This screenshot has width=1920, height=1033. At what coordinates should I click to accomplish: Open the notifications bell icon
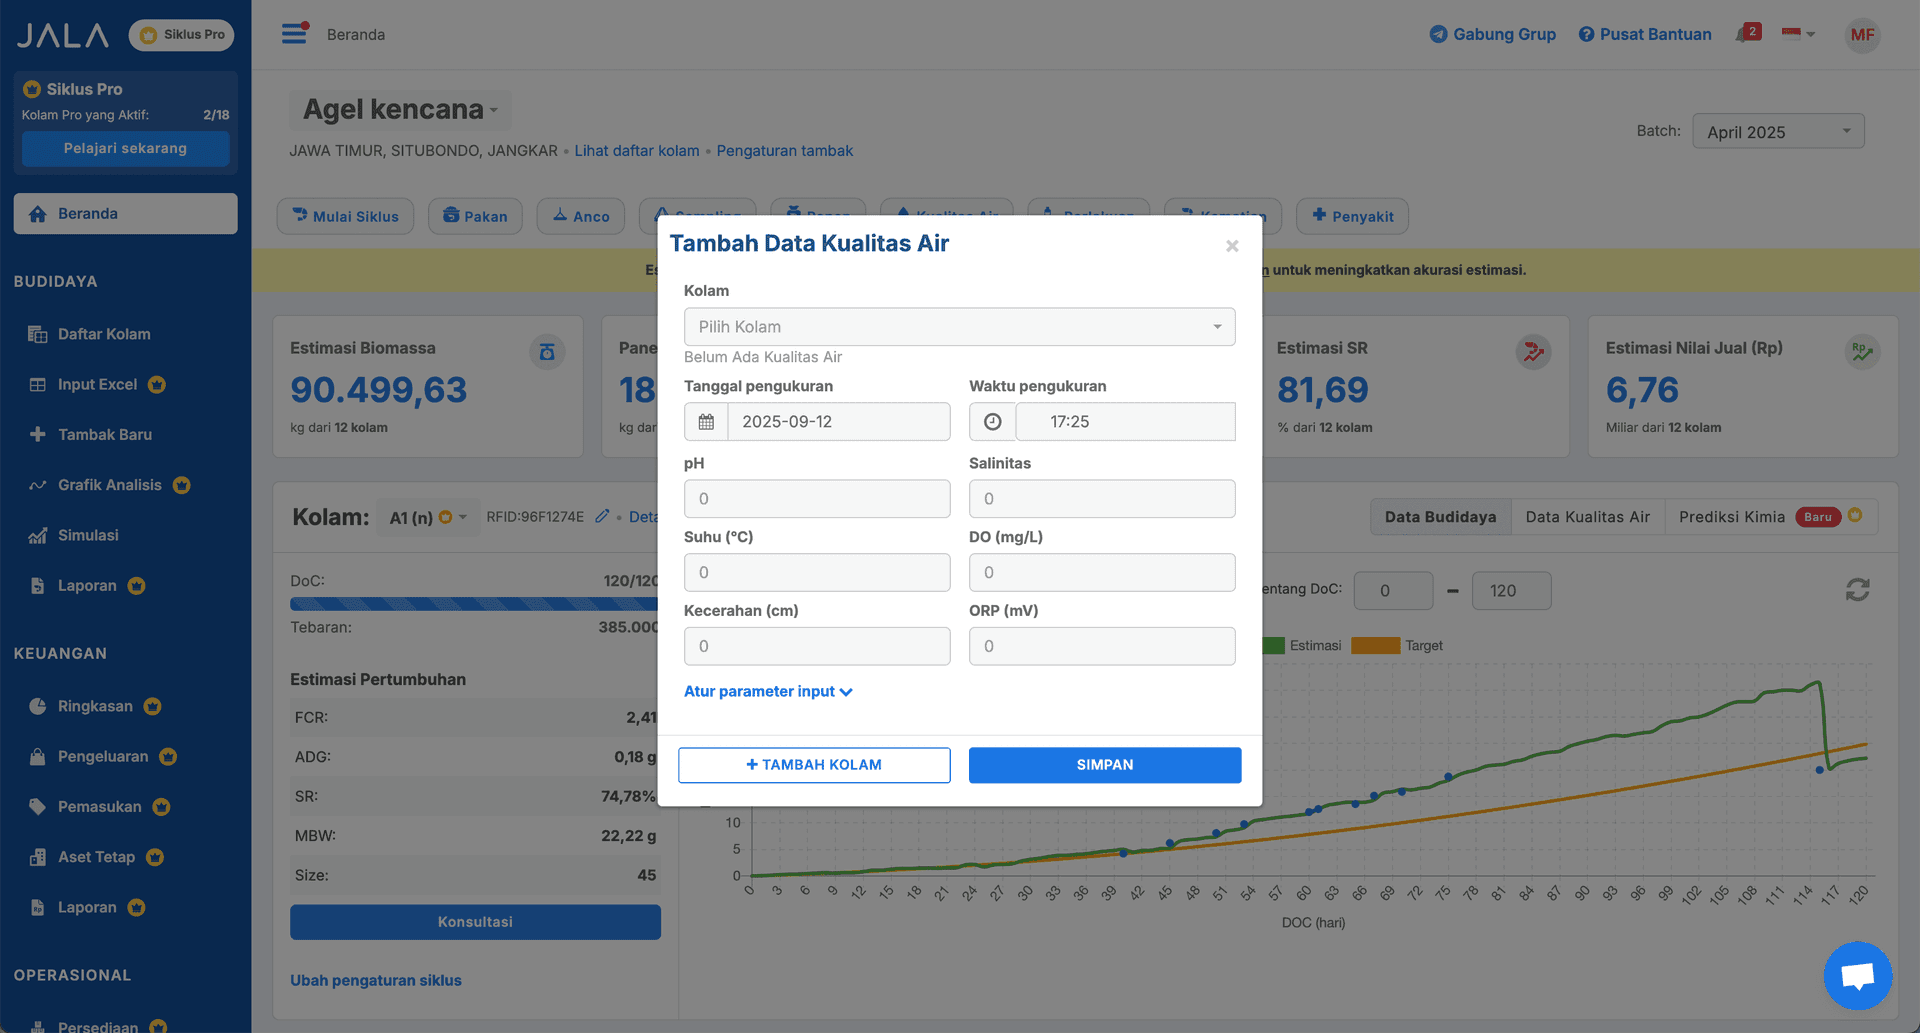(1745, 34)
